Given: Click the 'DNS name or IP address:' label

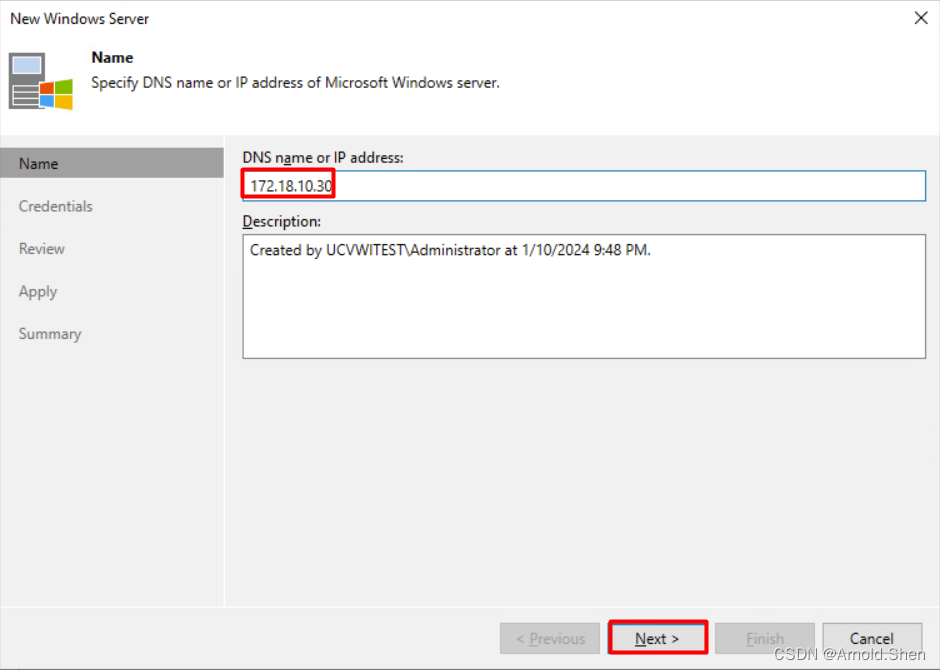Looking at the screenshot, I should tap(323, 158).
